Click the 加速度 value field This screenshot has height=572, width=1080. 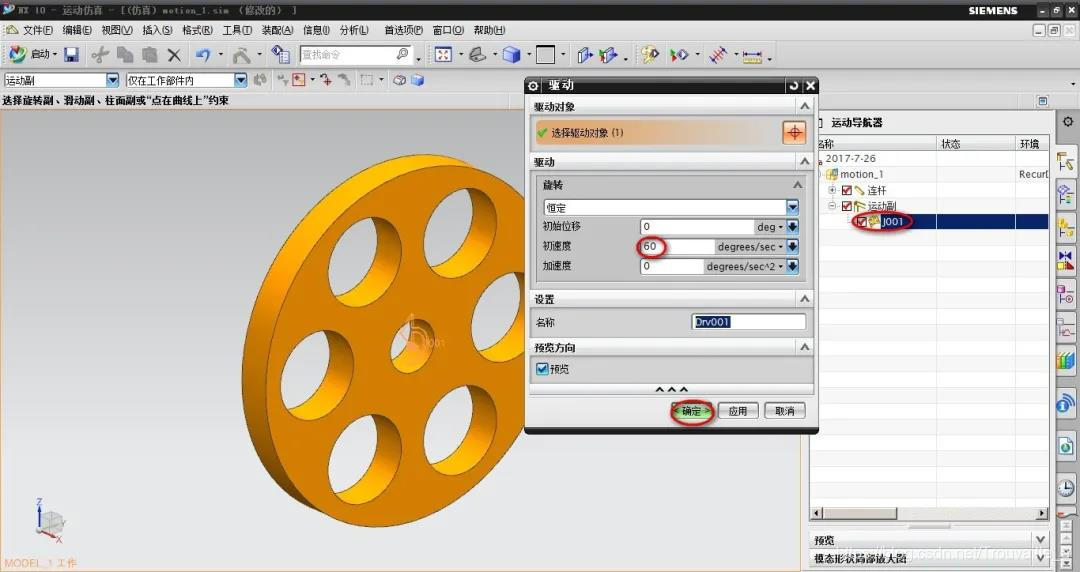coord(672,267)
